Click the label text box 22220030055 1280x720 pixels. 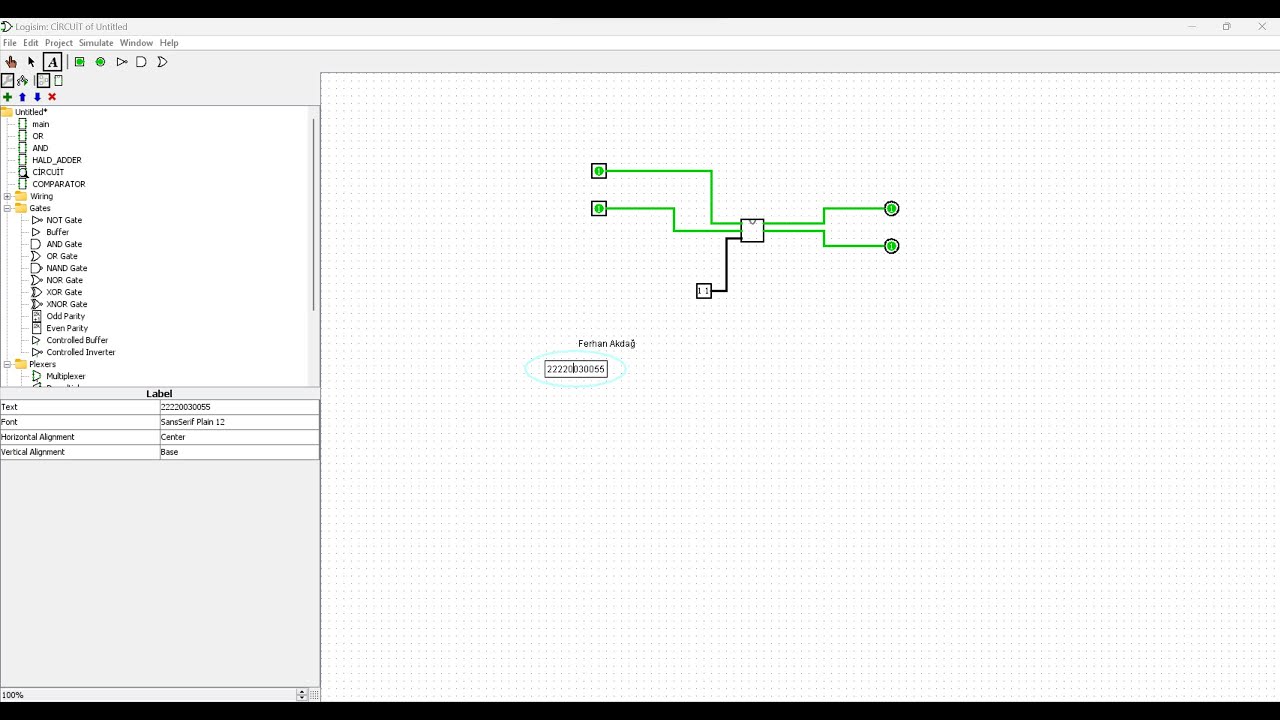point(576,369)
